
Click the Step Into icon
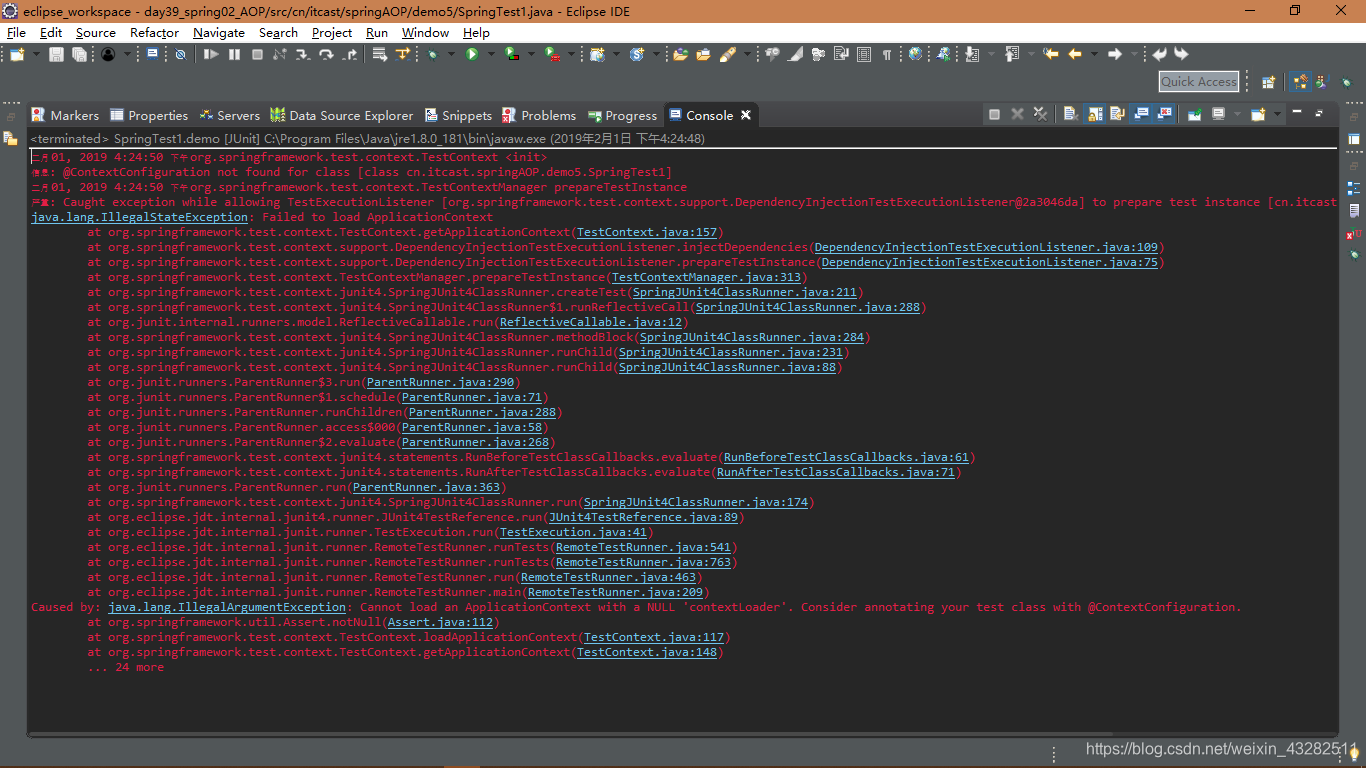[x=302, y=54]
